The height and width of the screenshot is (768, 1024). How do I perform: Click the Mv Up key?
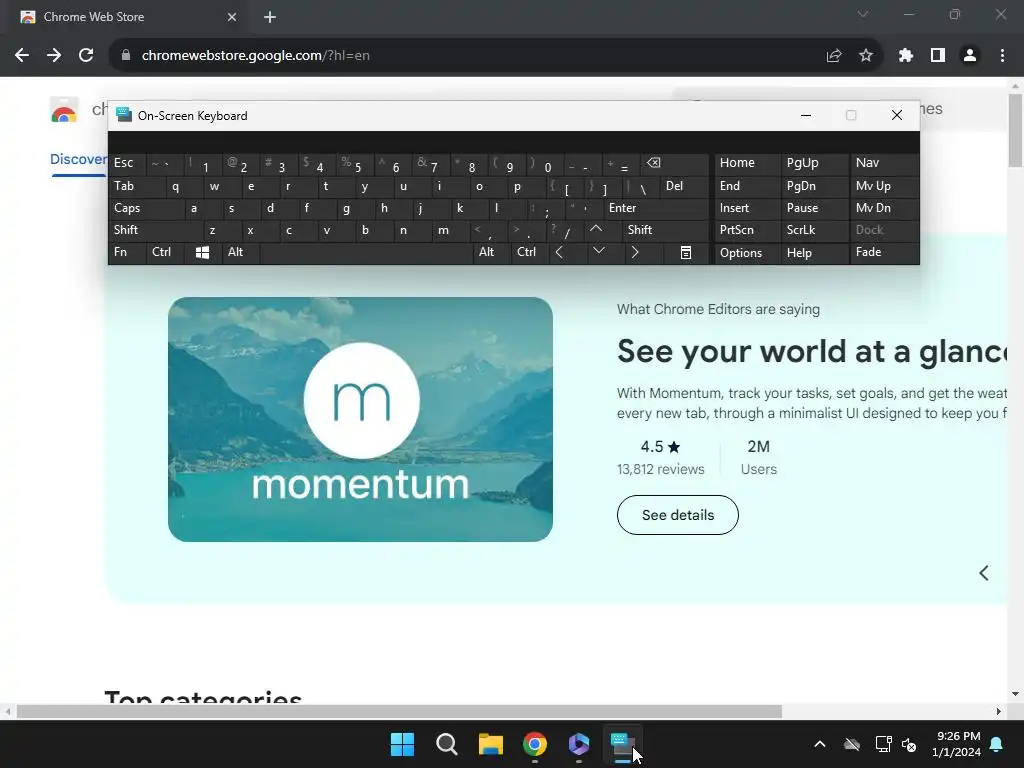coord(884,186)
